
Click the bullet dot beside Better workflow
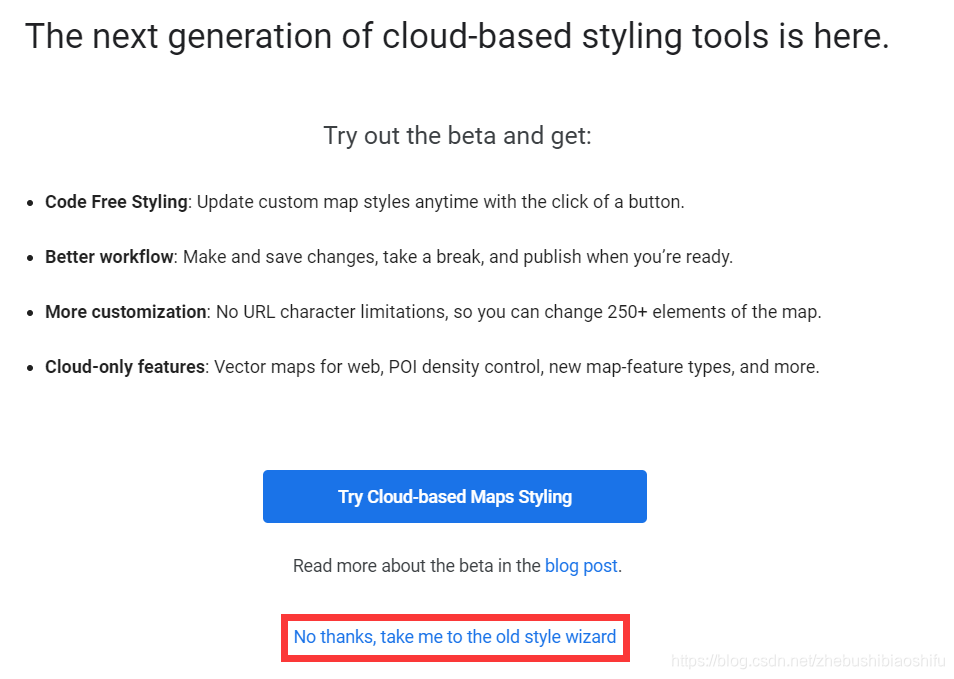[x=29, y=258]
